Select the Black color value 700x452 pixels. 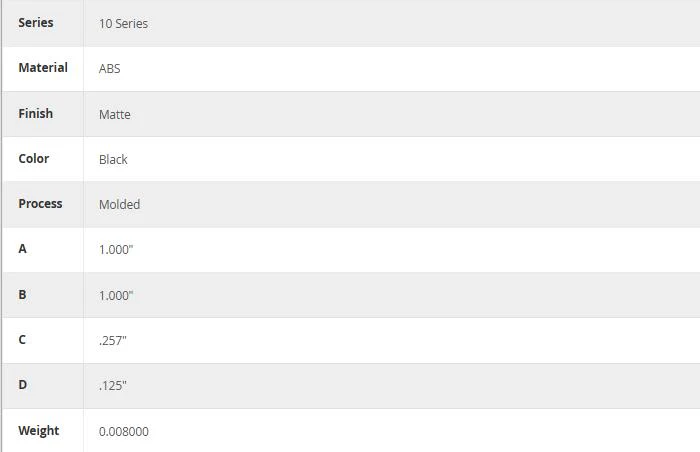[x=113, y=159]
